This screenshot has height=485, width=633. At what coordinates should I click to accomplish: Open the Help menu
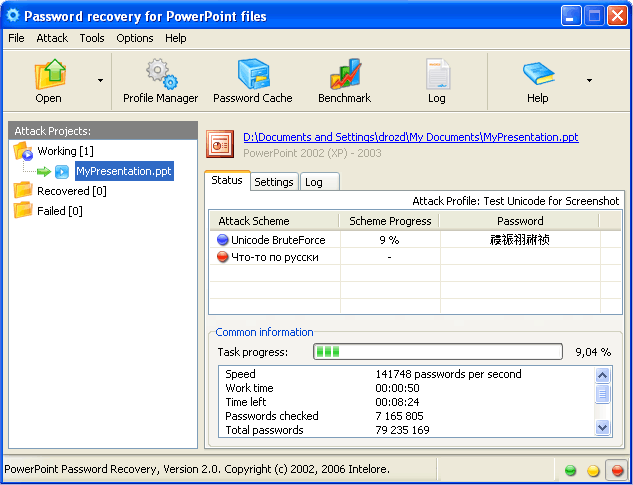[x=176, y=38]
